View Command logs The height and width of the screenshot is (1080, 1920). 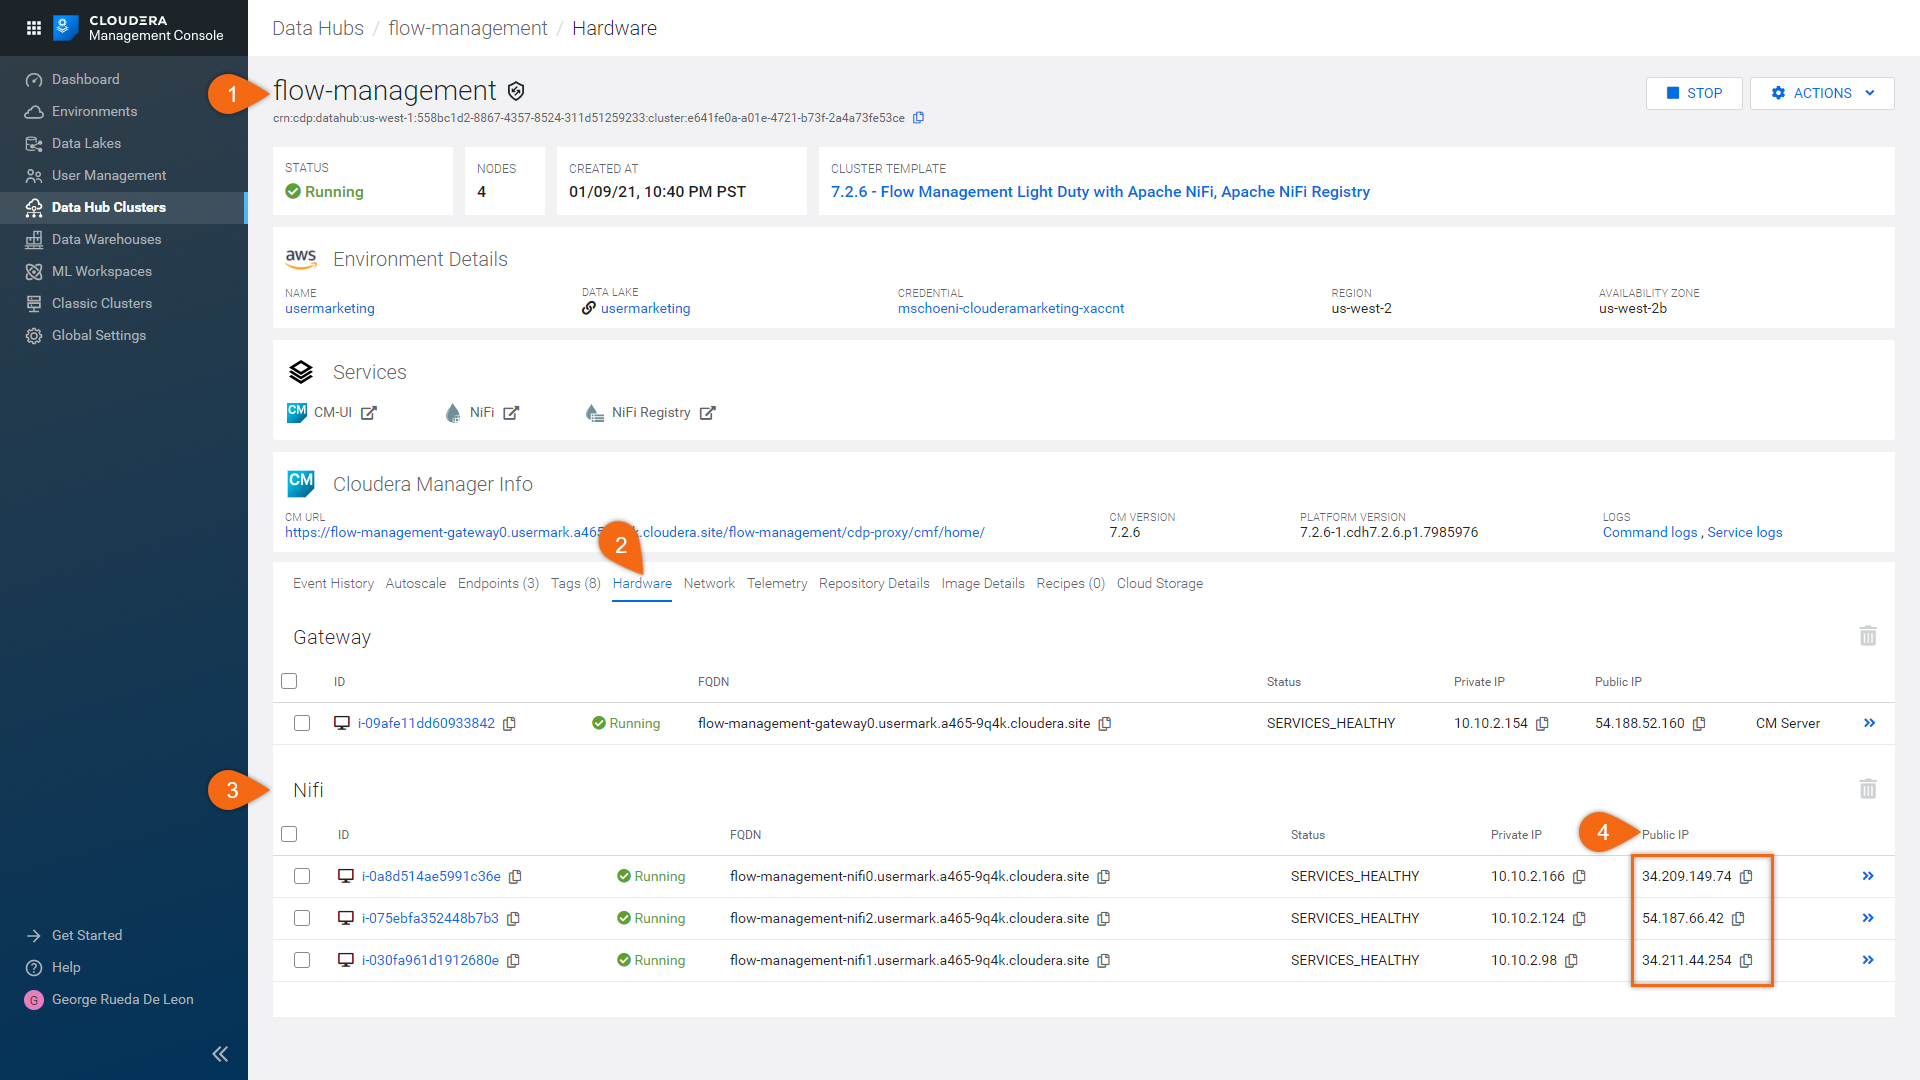click(1650, 533)
